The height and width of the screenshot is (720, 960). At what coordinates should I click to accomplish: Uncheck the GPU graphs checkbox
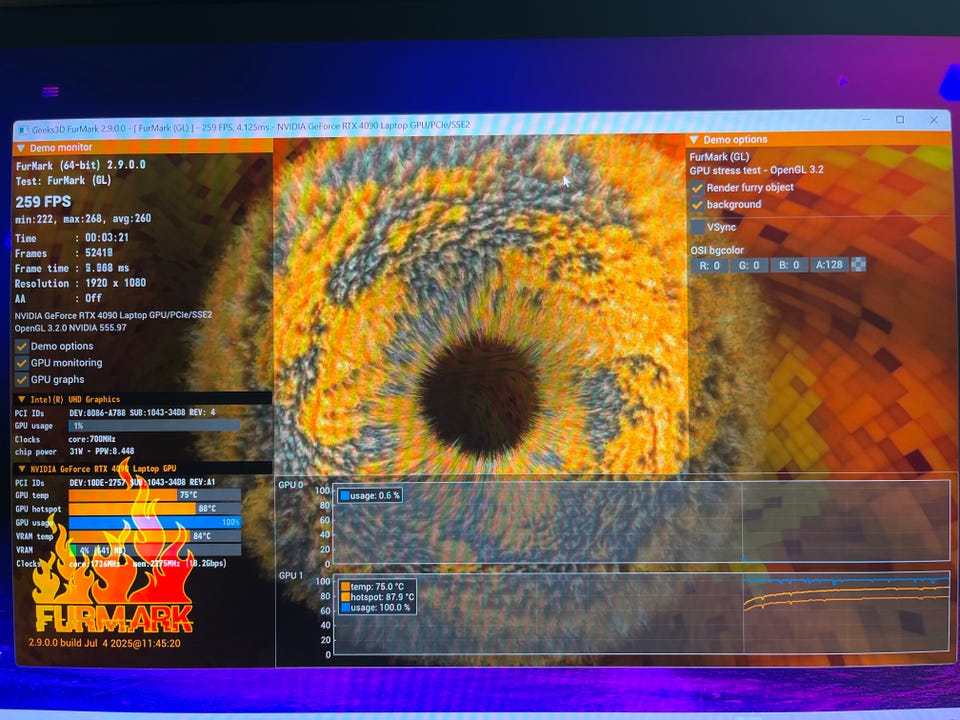(21, 380)
